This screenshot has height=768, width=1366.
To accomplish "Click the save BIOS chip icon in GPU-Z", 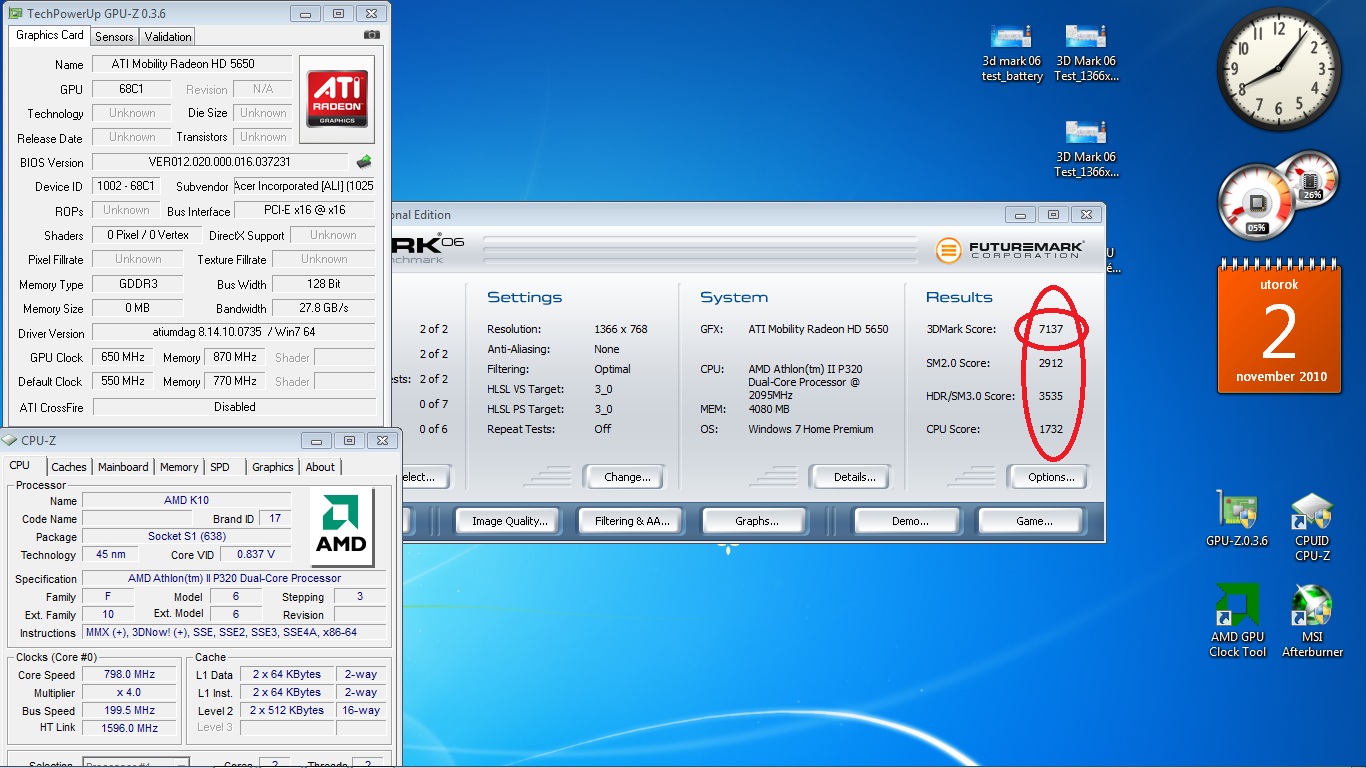I will click(364, 162).
